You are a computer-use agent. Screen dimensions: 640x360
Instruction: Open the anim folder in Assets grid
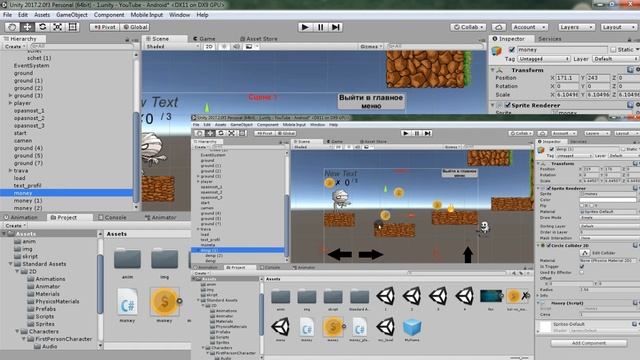click(127, 259)
